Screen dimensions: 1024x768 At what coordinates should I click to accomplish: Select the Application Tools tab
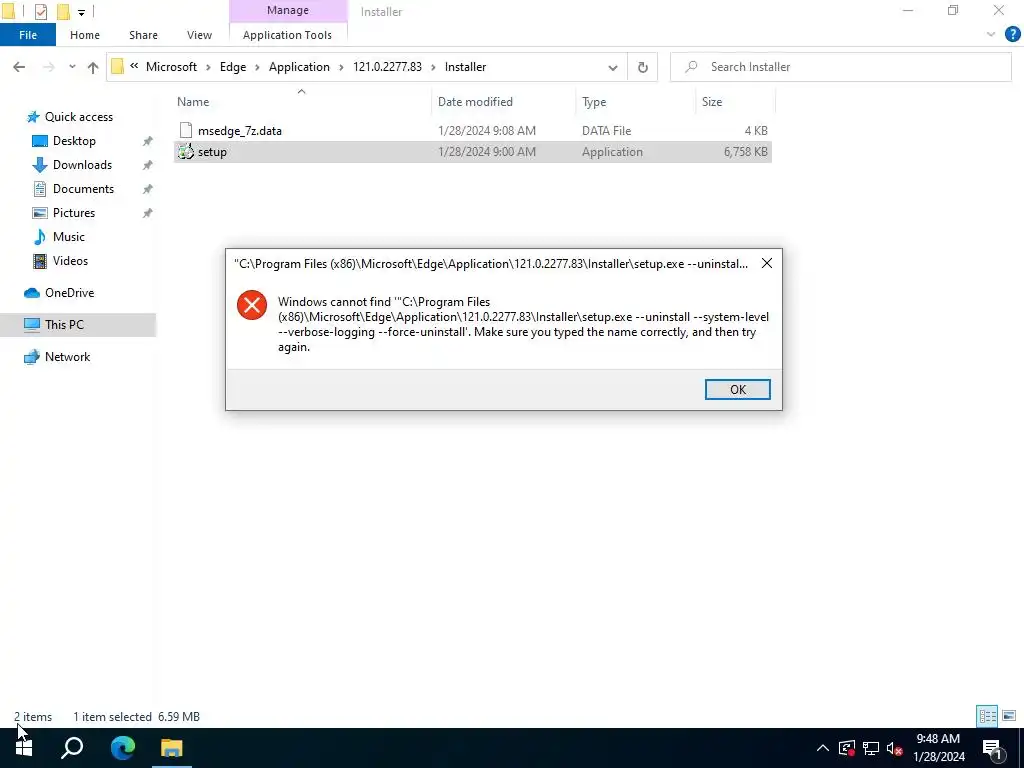(287, 35)
